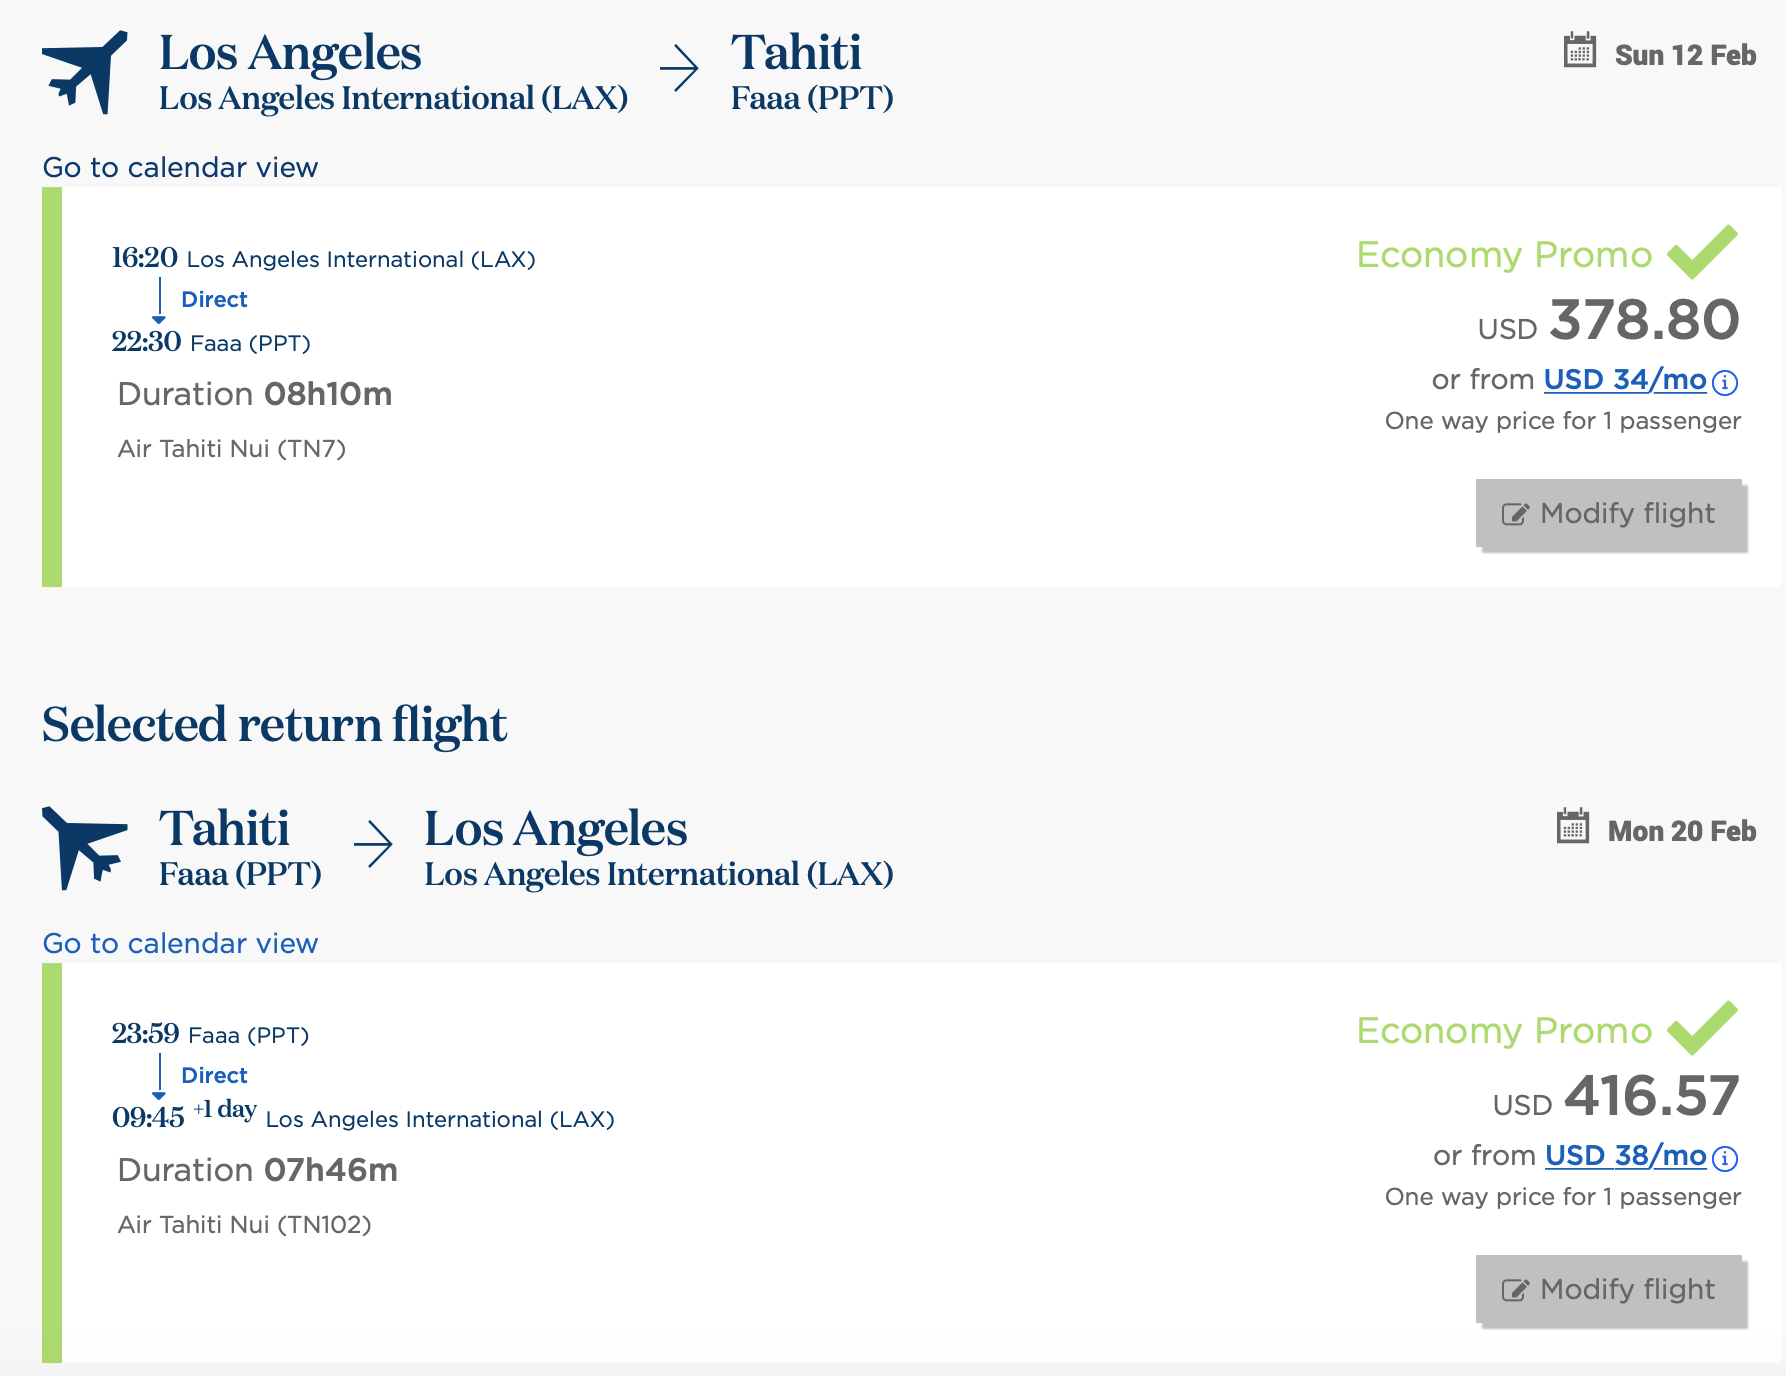
Task: Open the USD 38/mo financing link
Action: 1625,1156
